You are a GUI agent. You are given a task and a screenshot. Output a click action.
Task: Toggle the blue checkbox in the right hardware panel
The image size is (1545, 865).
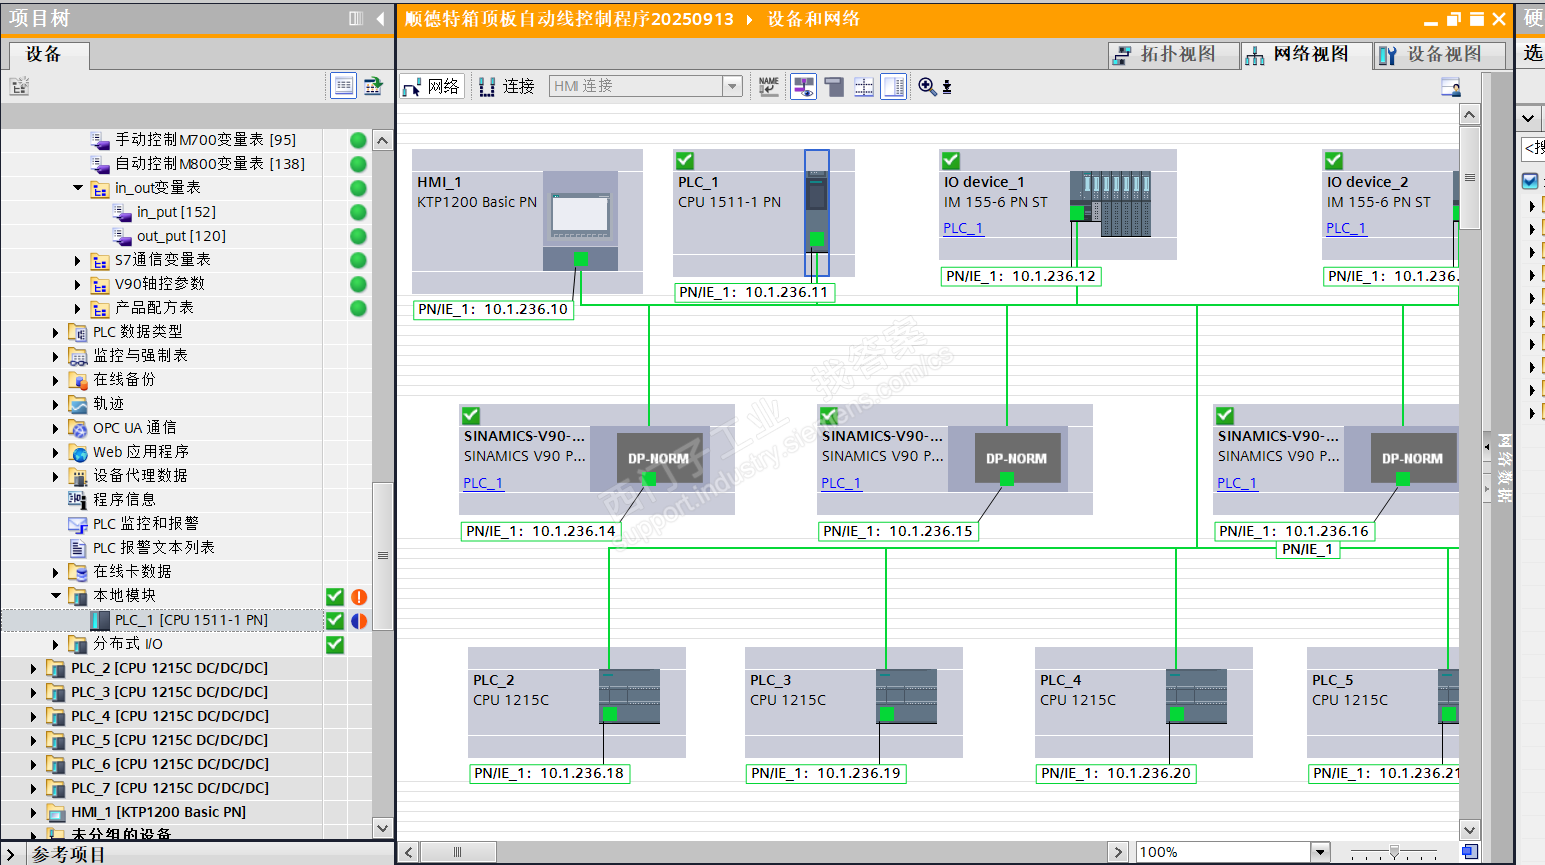1530,181
